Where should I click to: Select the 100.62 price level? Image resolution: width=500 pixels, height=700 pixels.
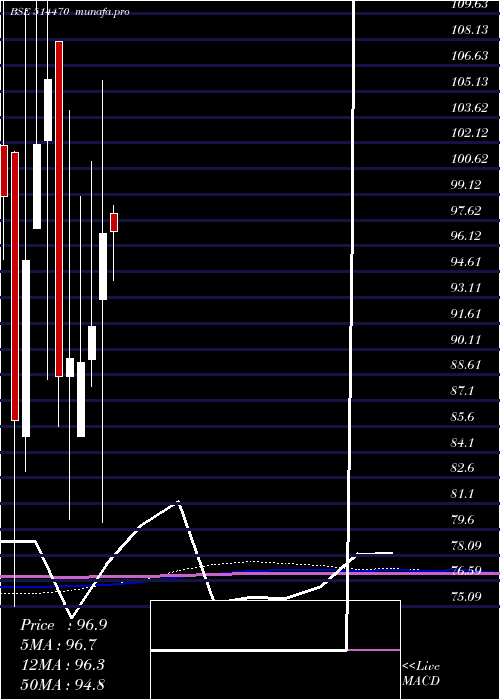pyautogui.click(x=470, y=159)
